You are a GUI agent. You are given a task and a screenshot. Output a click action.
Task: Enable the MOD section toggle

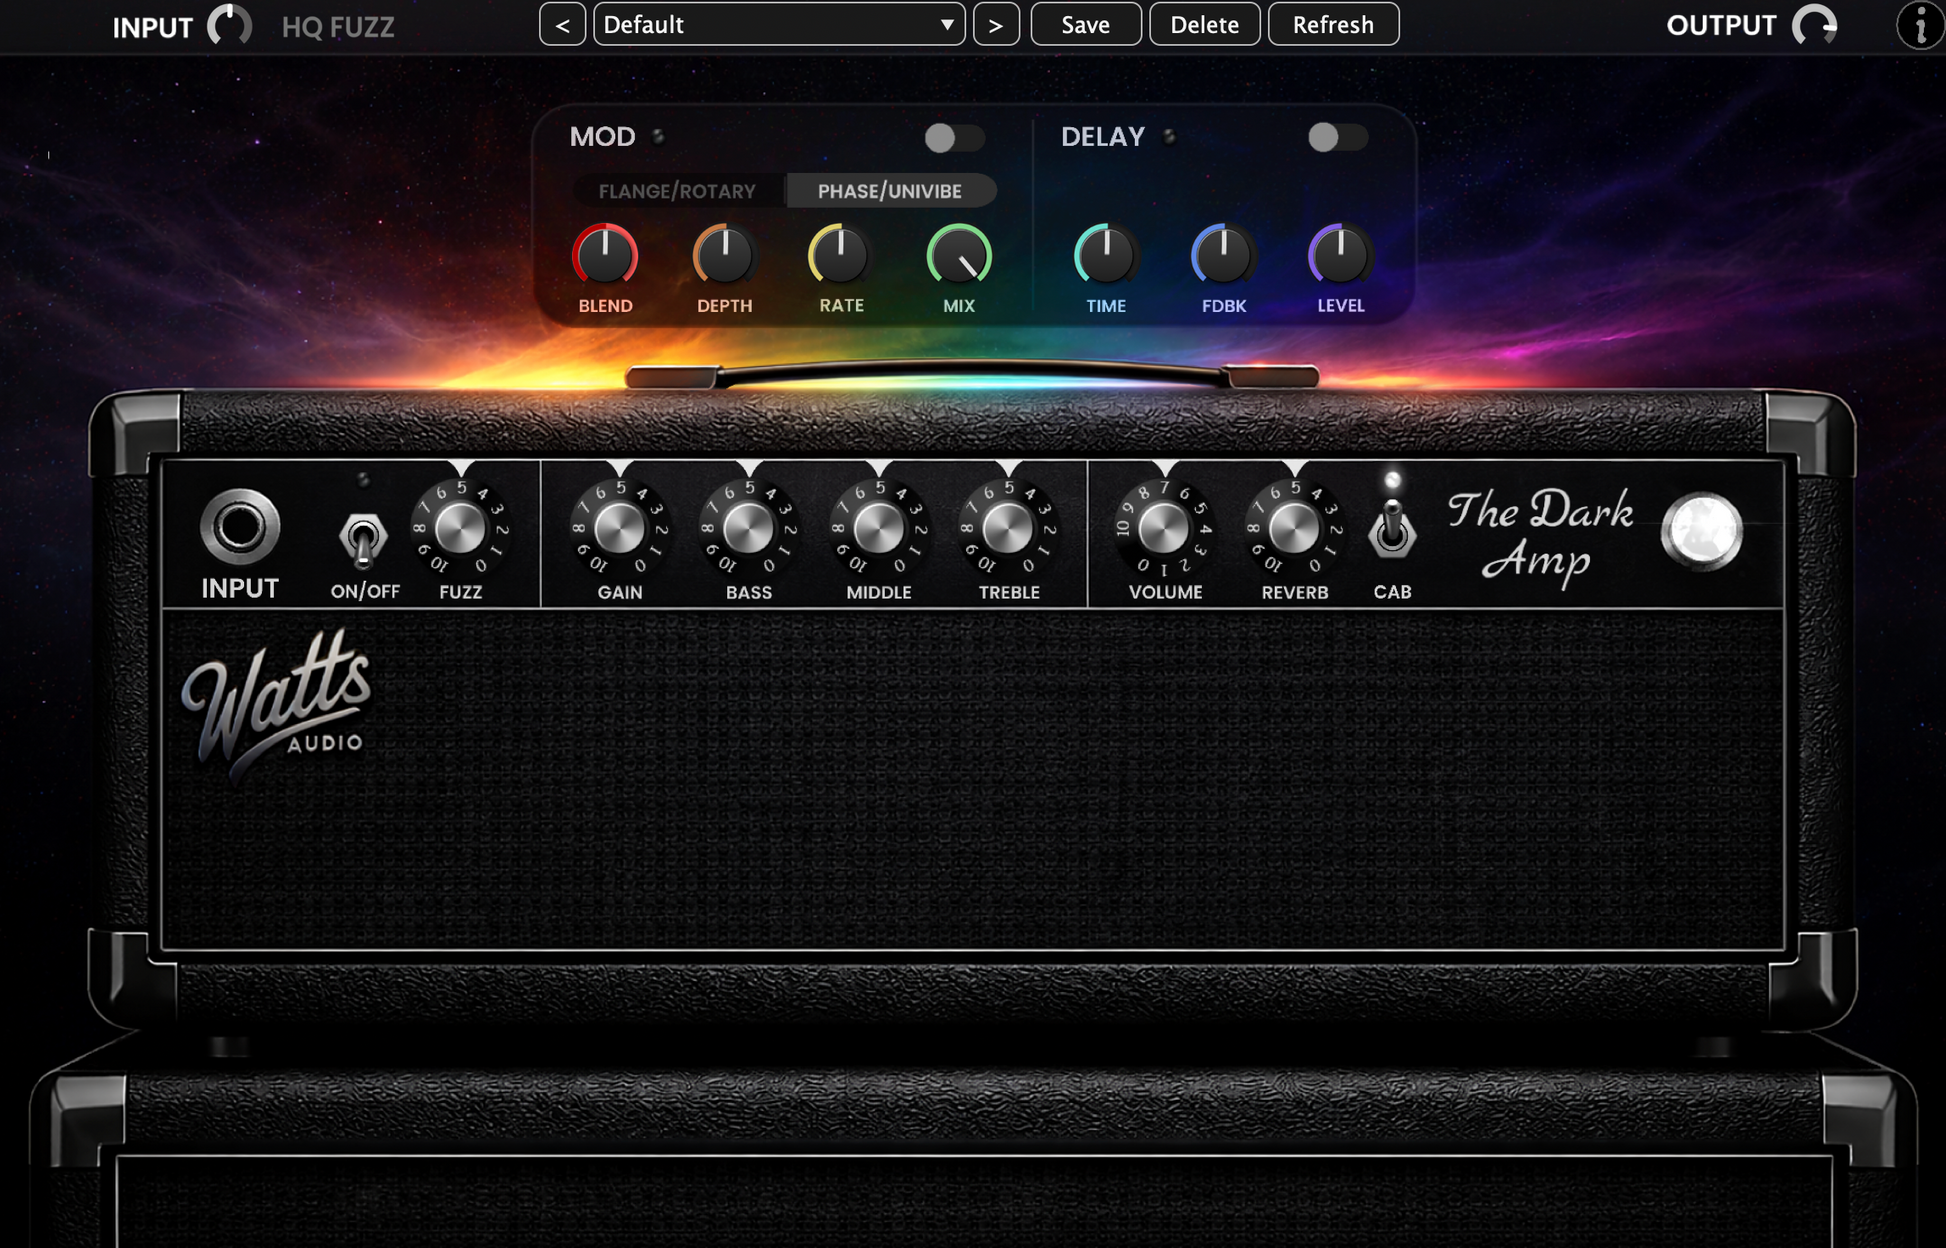[953, 139]
